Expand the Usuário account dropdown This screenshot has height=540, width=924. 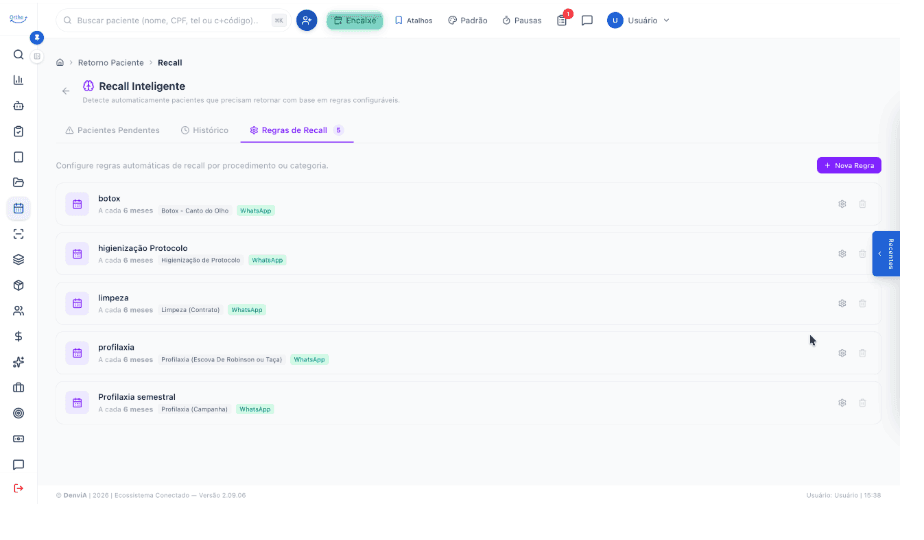click(639, 21)
